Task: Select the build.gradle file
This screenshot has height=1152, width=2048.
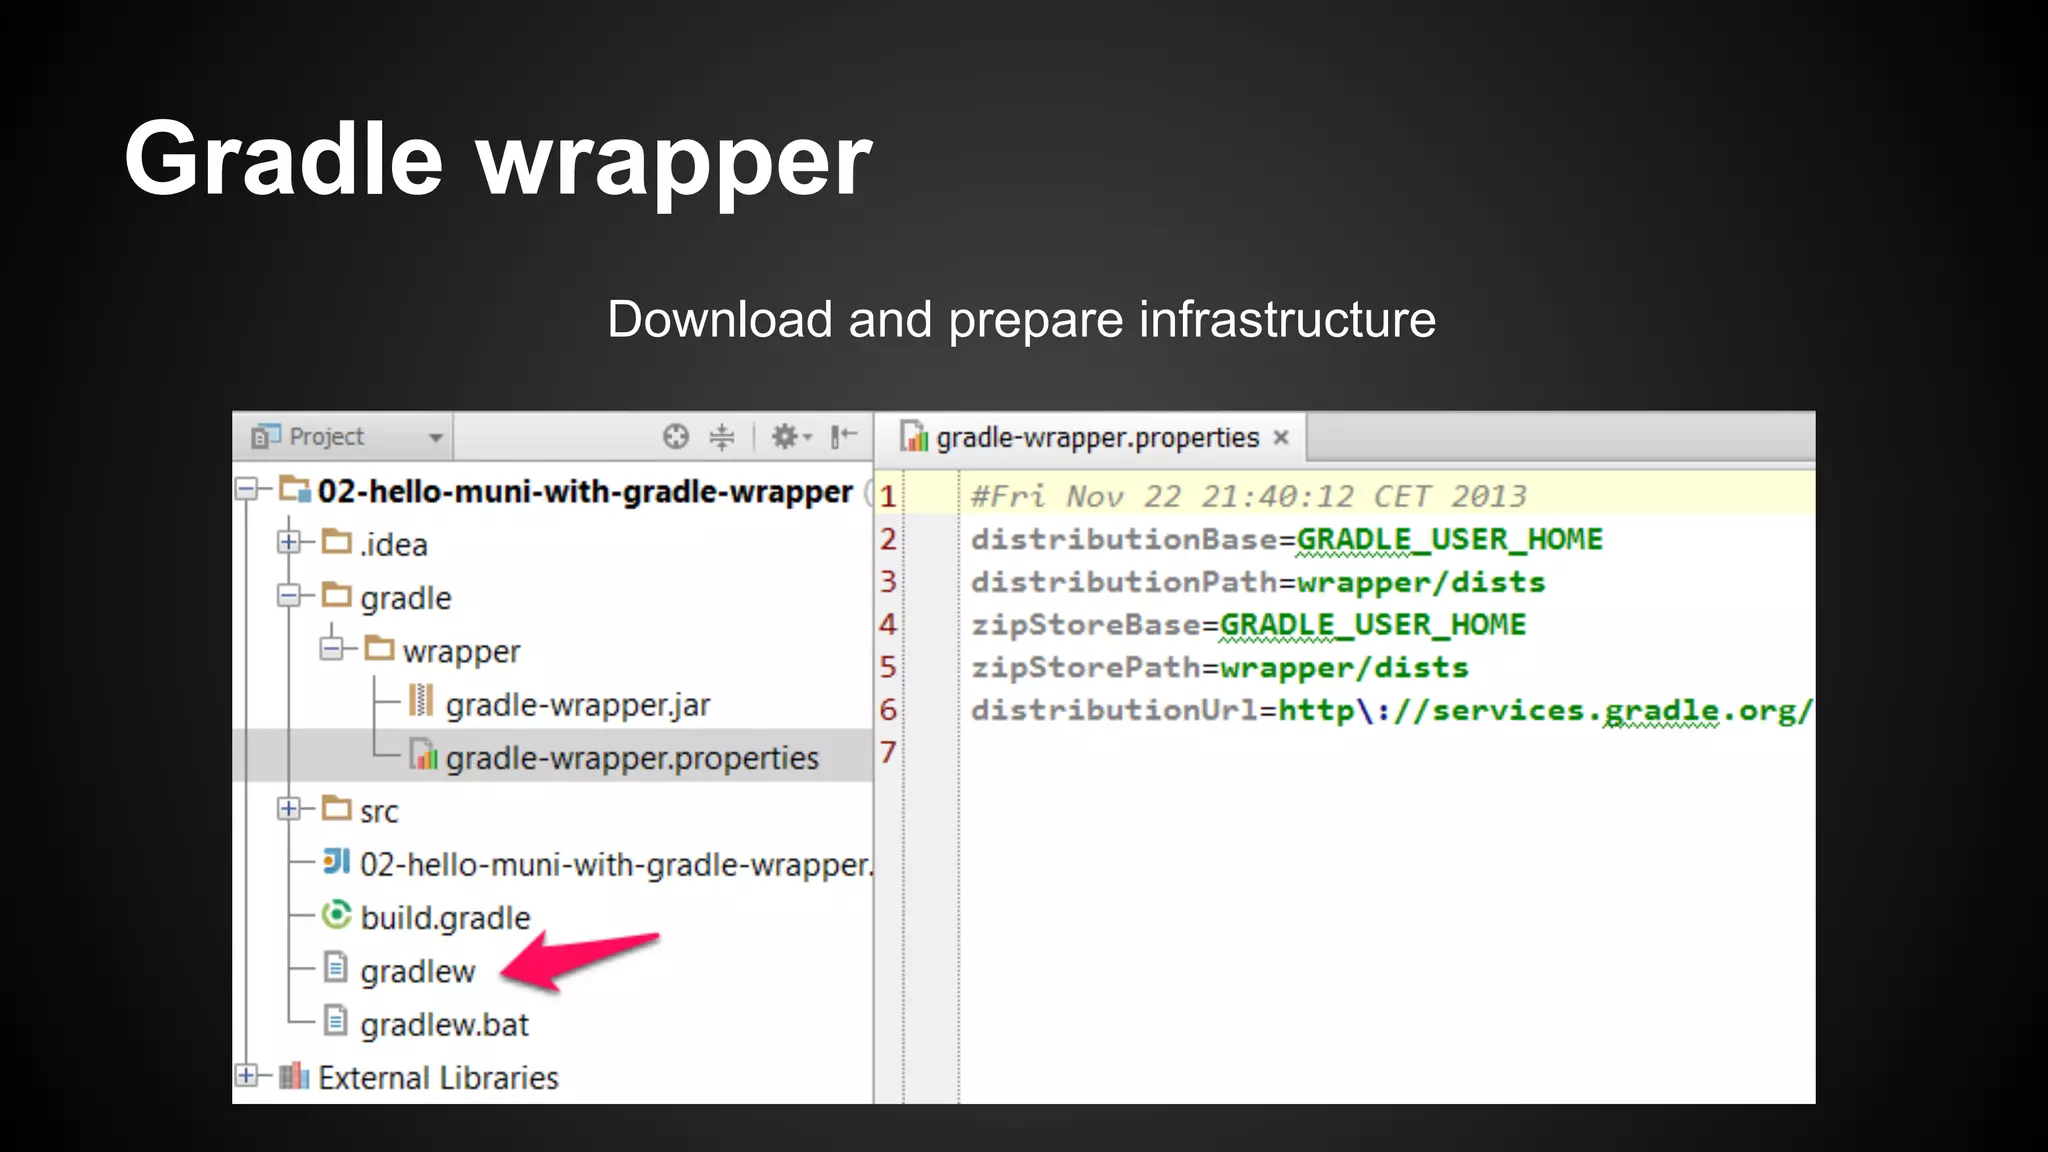Action: point(445,918)
